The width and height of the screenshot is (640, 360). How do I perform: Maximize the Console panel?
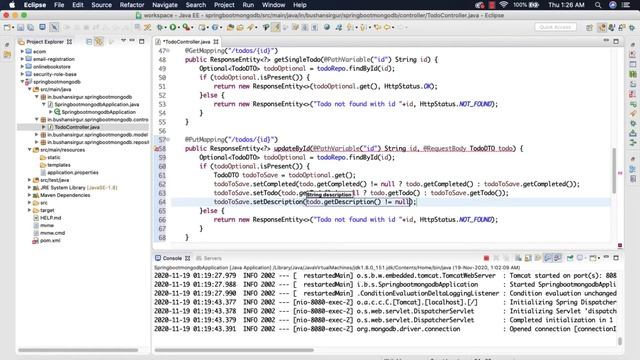616,258
